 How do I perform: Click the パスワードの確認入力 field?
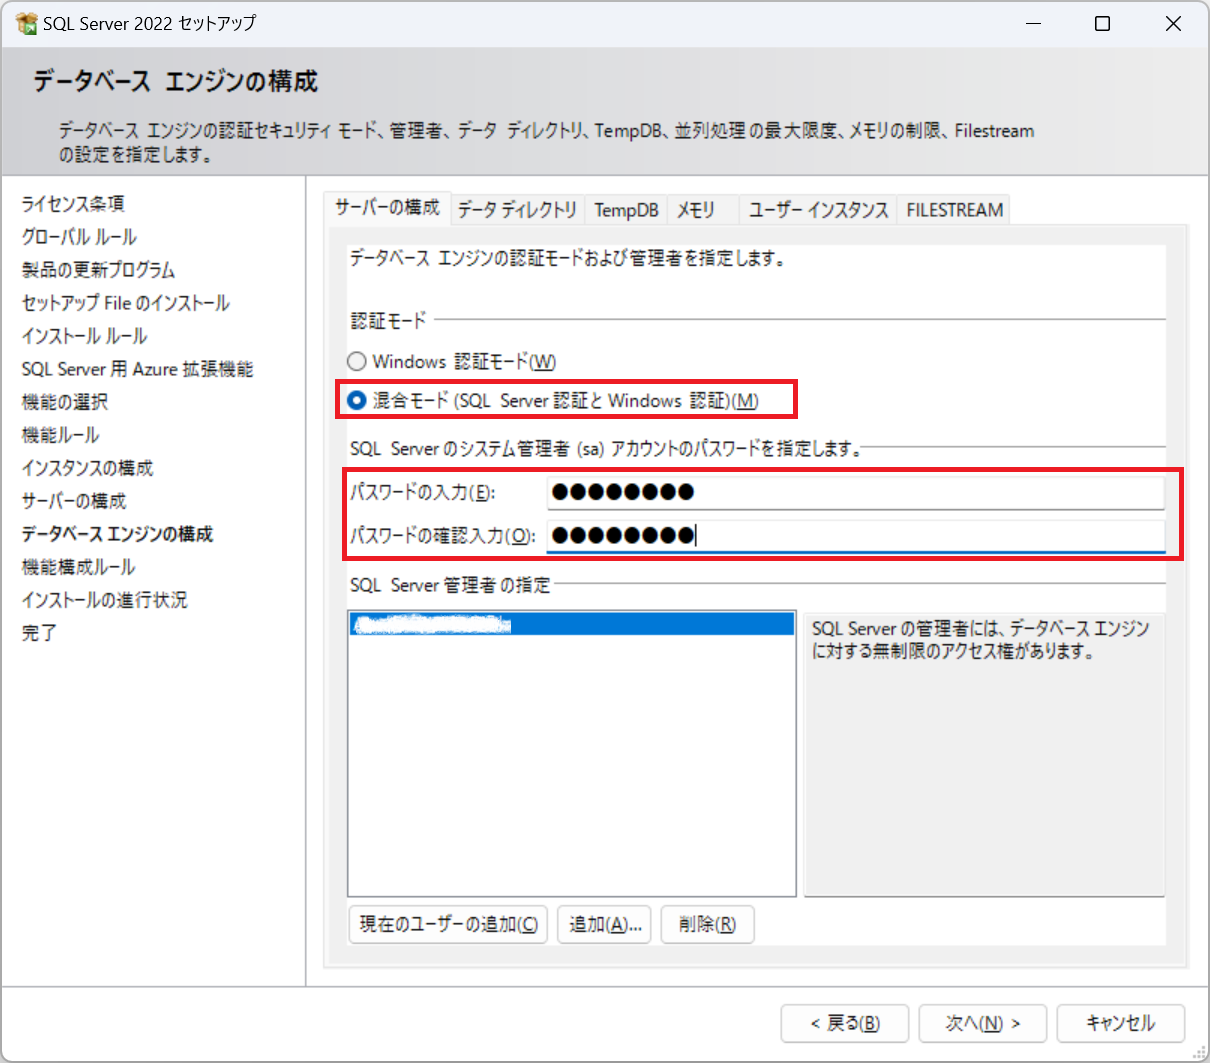(x=855, y=535)
